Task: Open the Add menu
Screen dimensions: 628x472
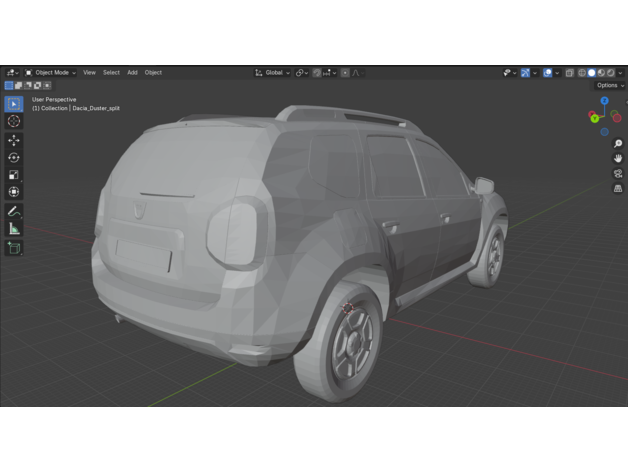Action: 132,73
